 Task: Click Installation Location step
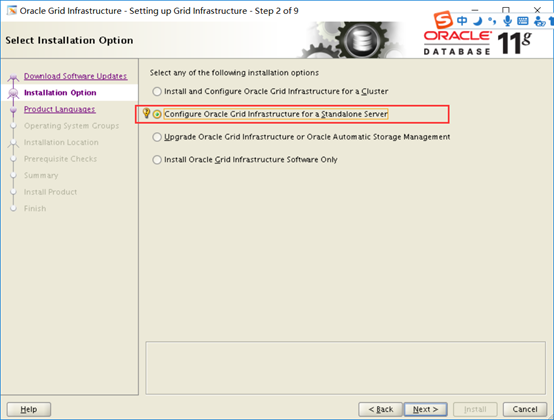(61, 142)
